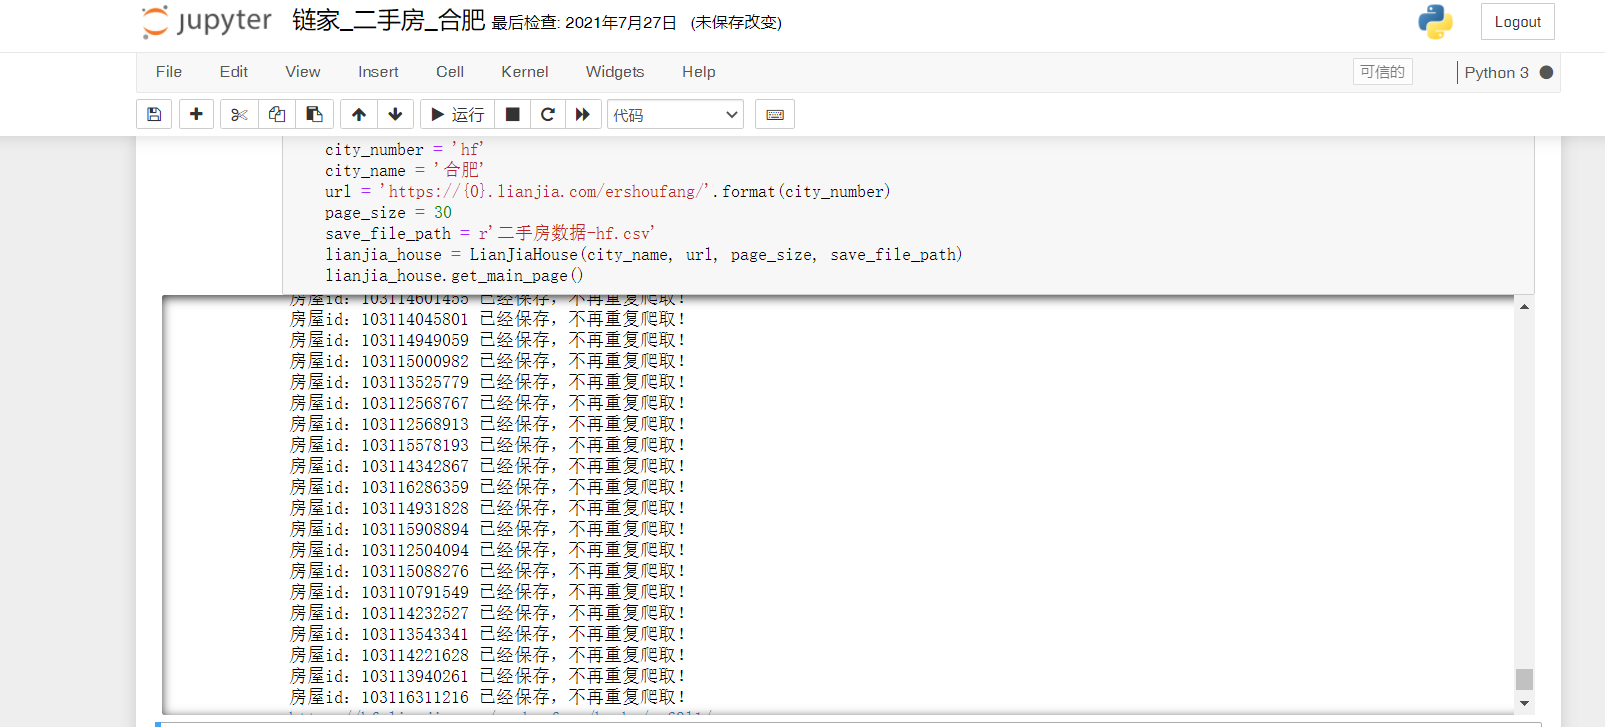The height and width of the screenshot is (727, 1605).
Task: Click output row with id 103112504094
Action: coord(488,550)
